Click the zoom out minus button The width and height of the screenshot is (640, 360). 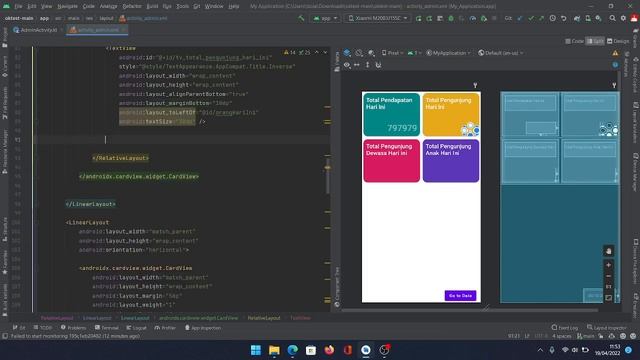(x=609, y=276)
